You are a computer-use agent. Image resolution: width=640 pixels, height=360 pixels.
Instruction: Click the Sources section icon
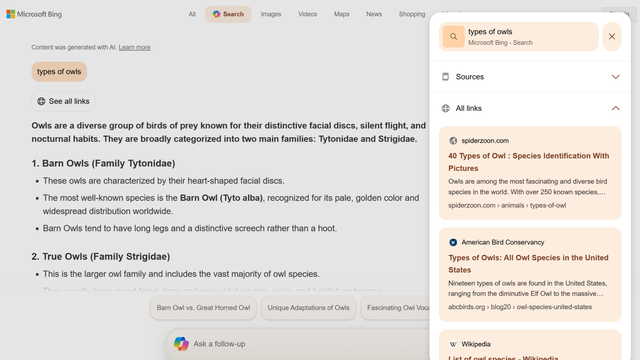[x=445, y=77]
